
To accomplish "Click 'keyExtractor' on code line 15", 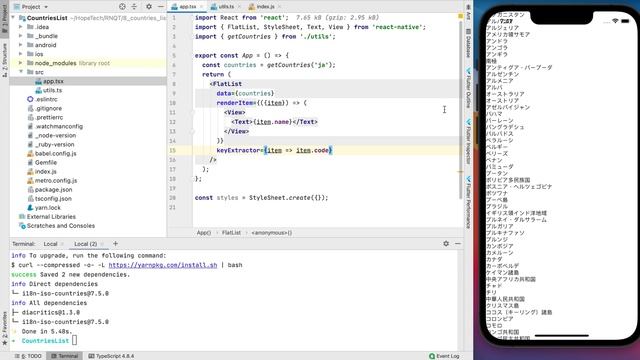I will point(238,150).
